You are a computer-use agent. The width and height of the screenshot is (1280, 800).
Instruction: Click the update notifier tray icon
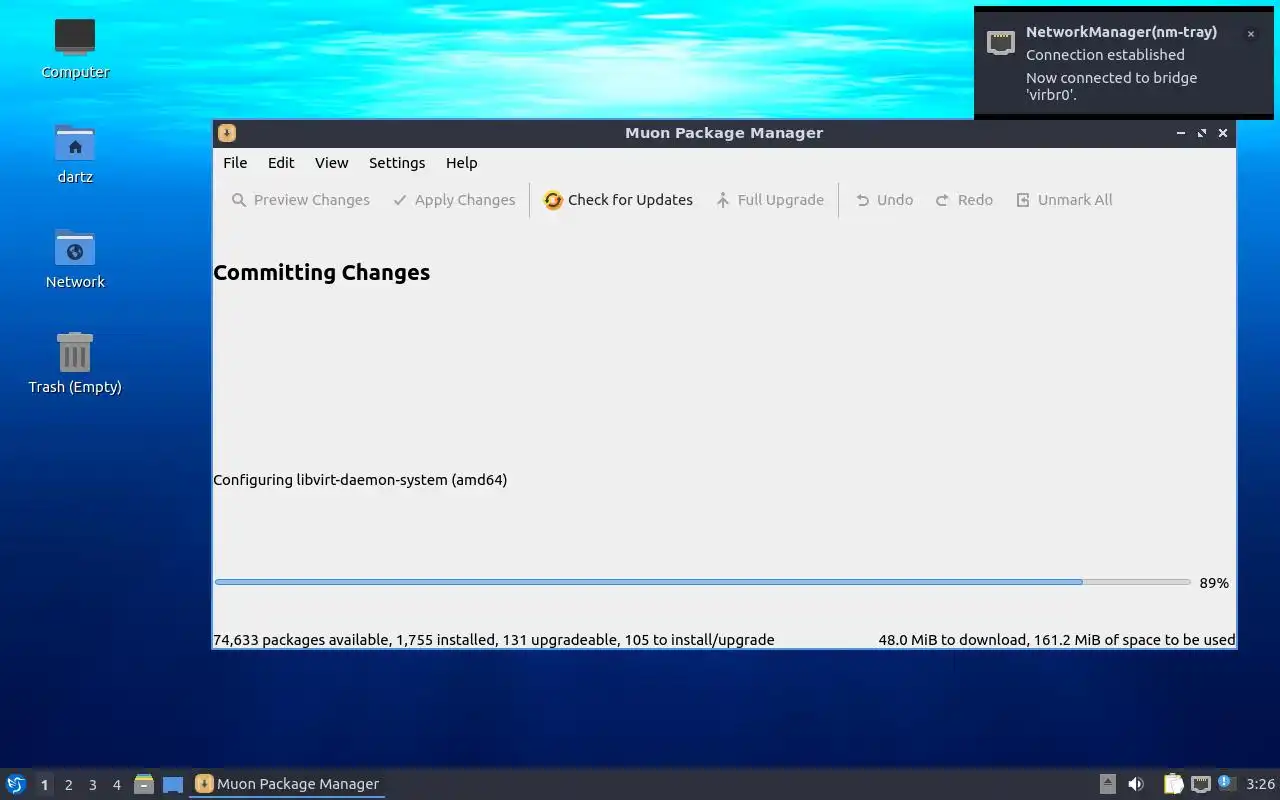pos(1227,783)
